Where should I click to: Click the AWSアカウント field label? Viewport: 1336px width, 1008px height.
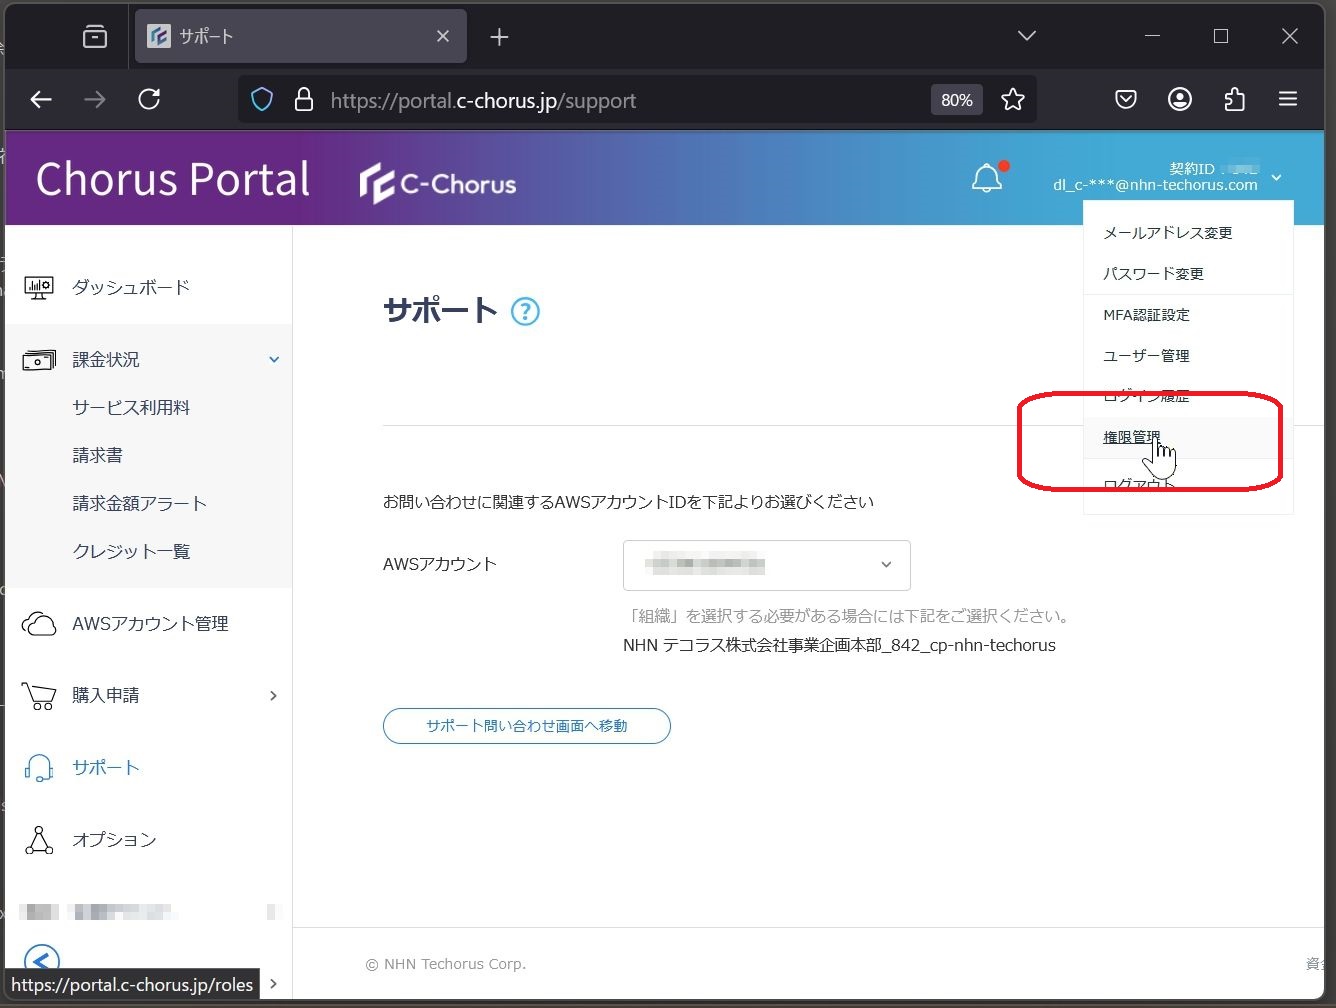(x=440, y=565)
